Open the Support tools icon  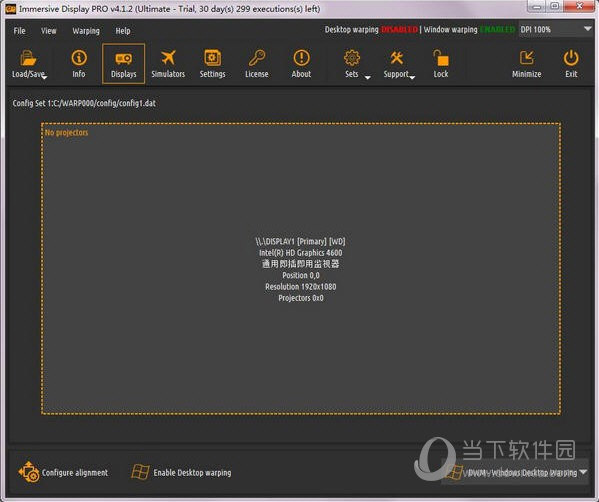(x=397, y=58)
